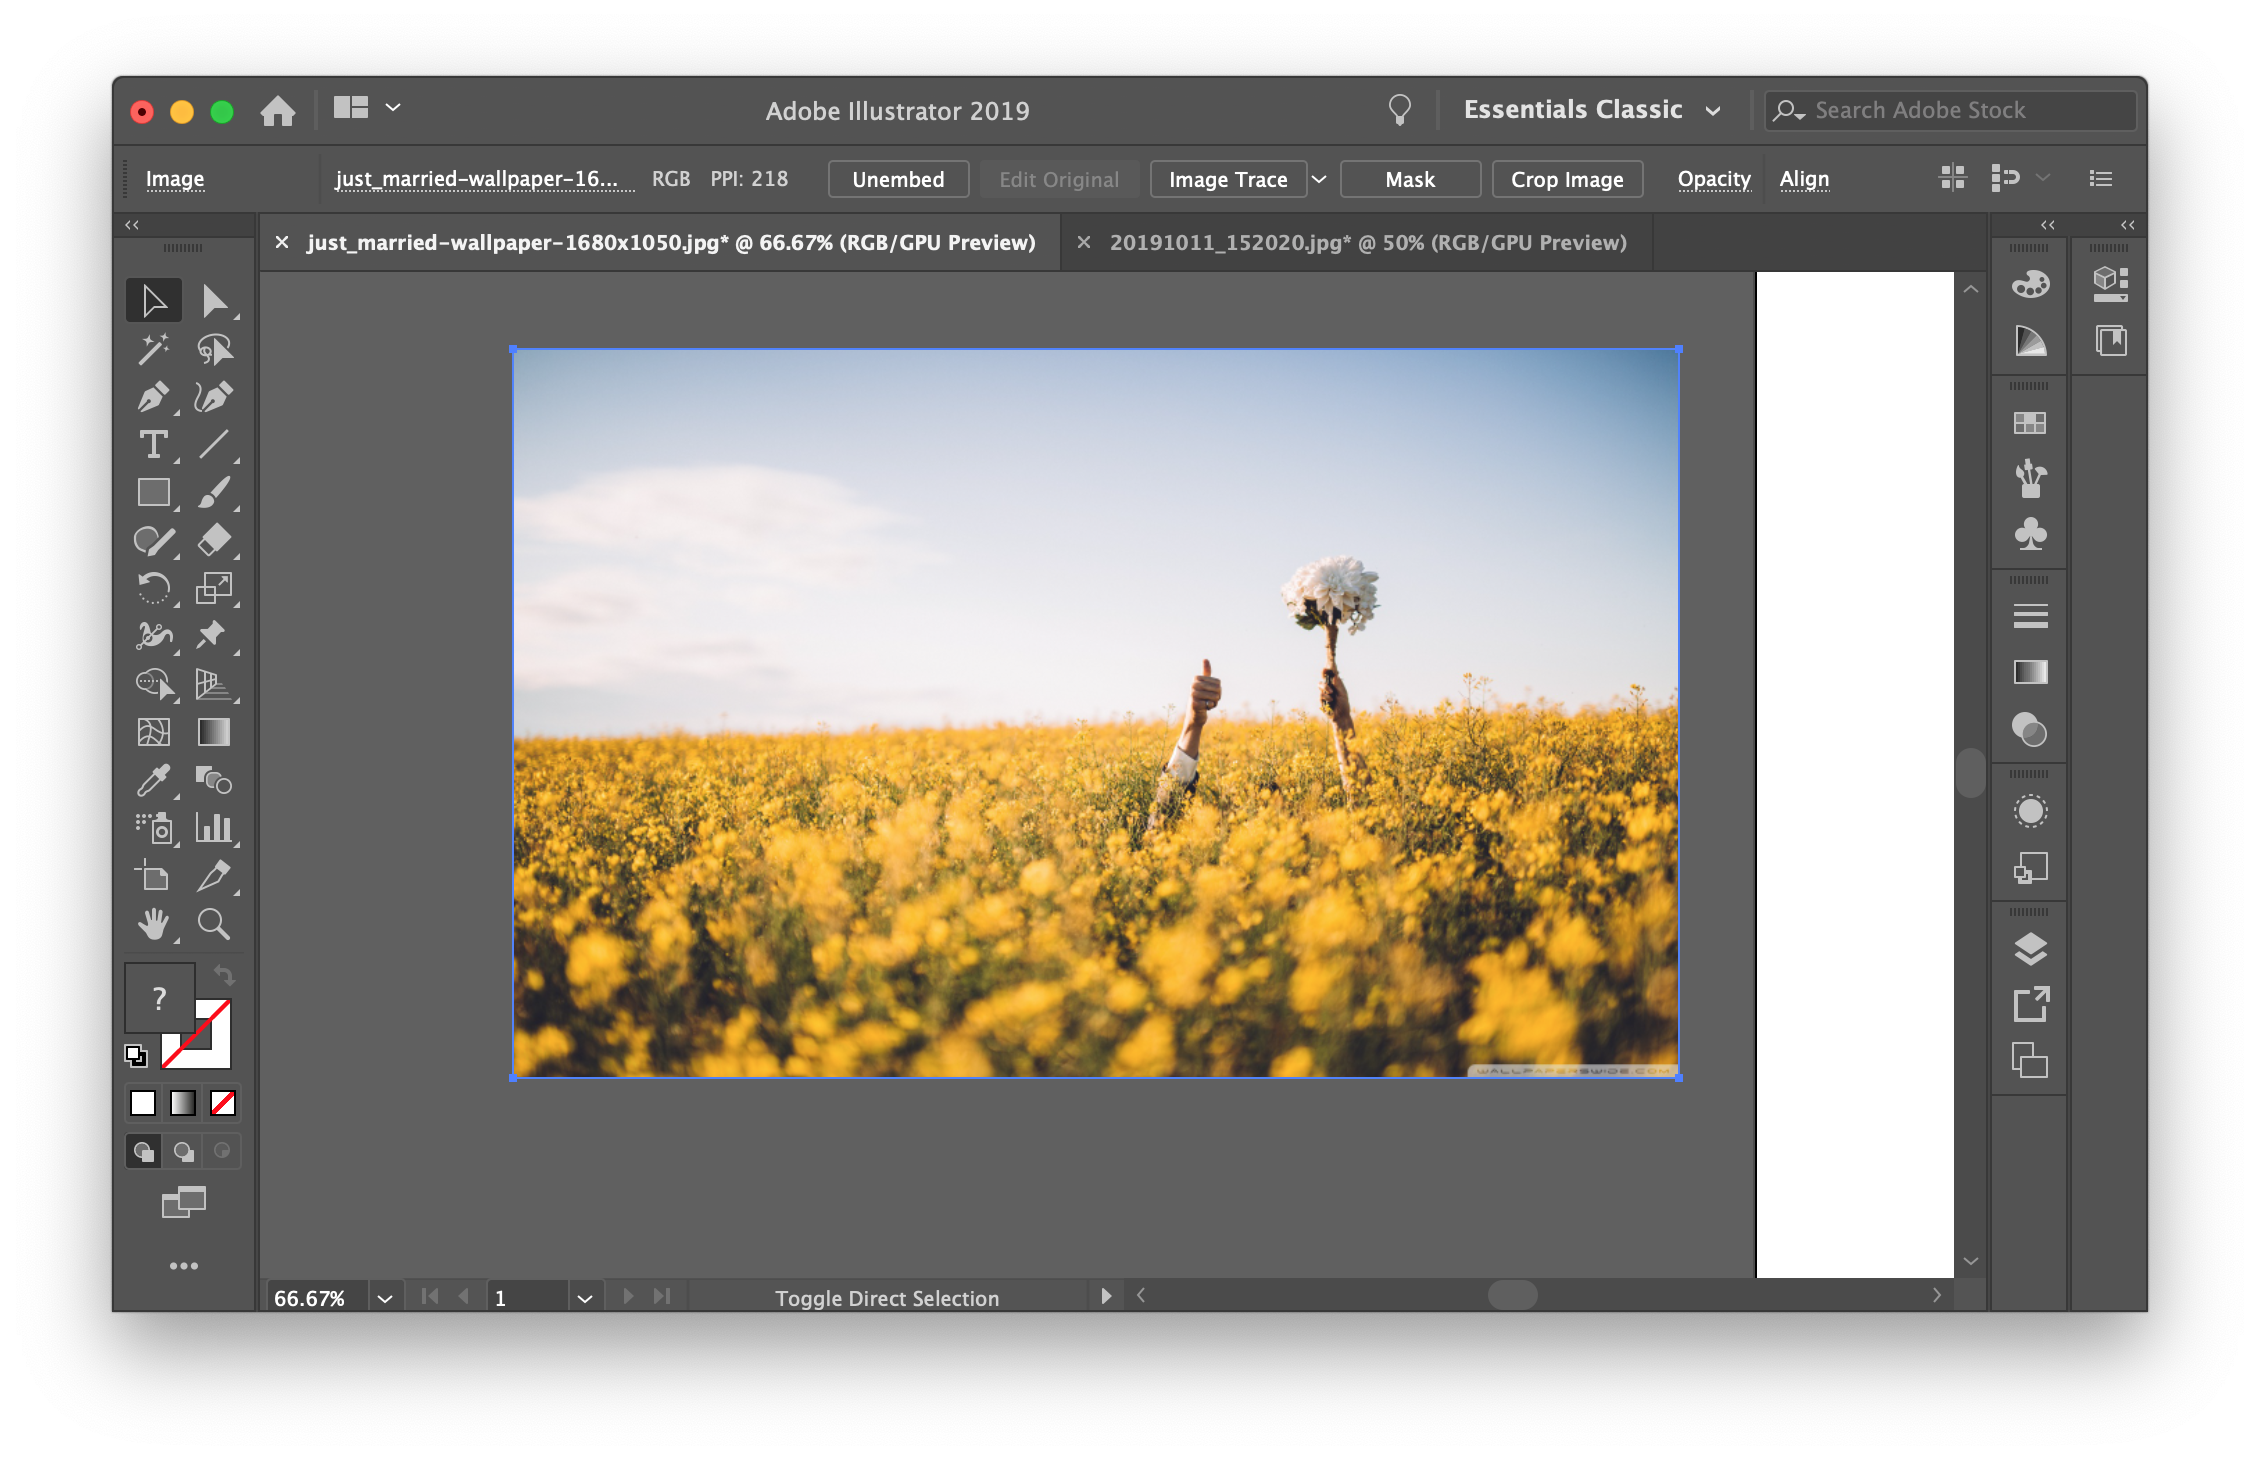Switch to the 20191011_152020.jpg tab
This screenshot has height=1460, width=2260.
click(1367, 243)
